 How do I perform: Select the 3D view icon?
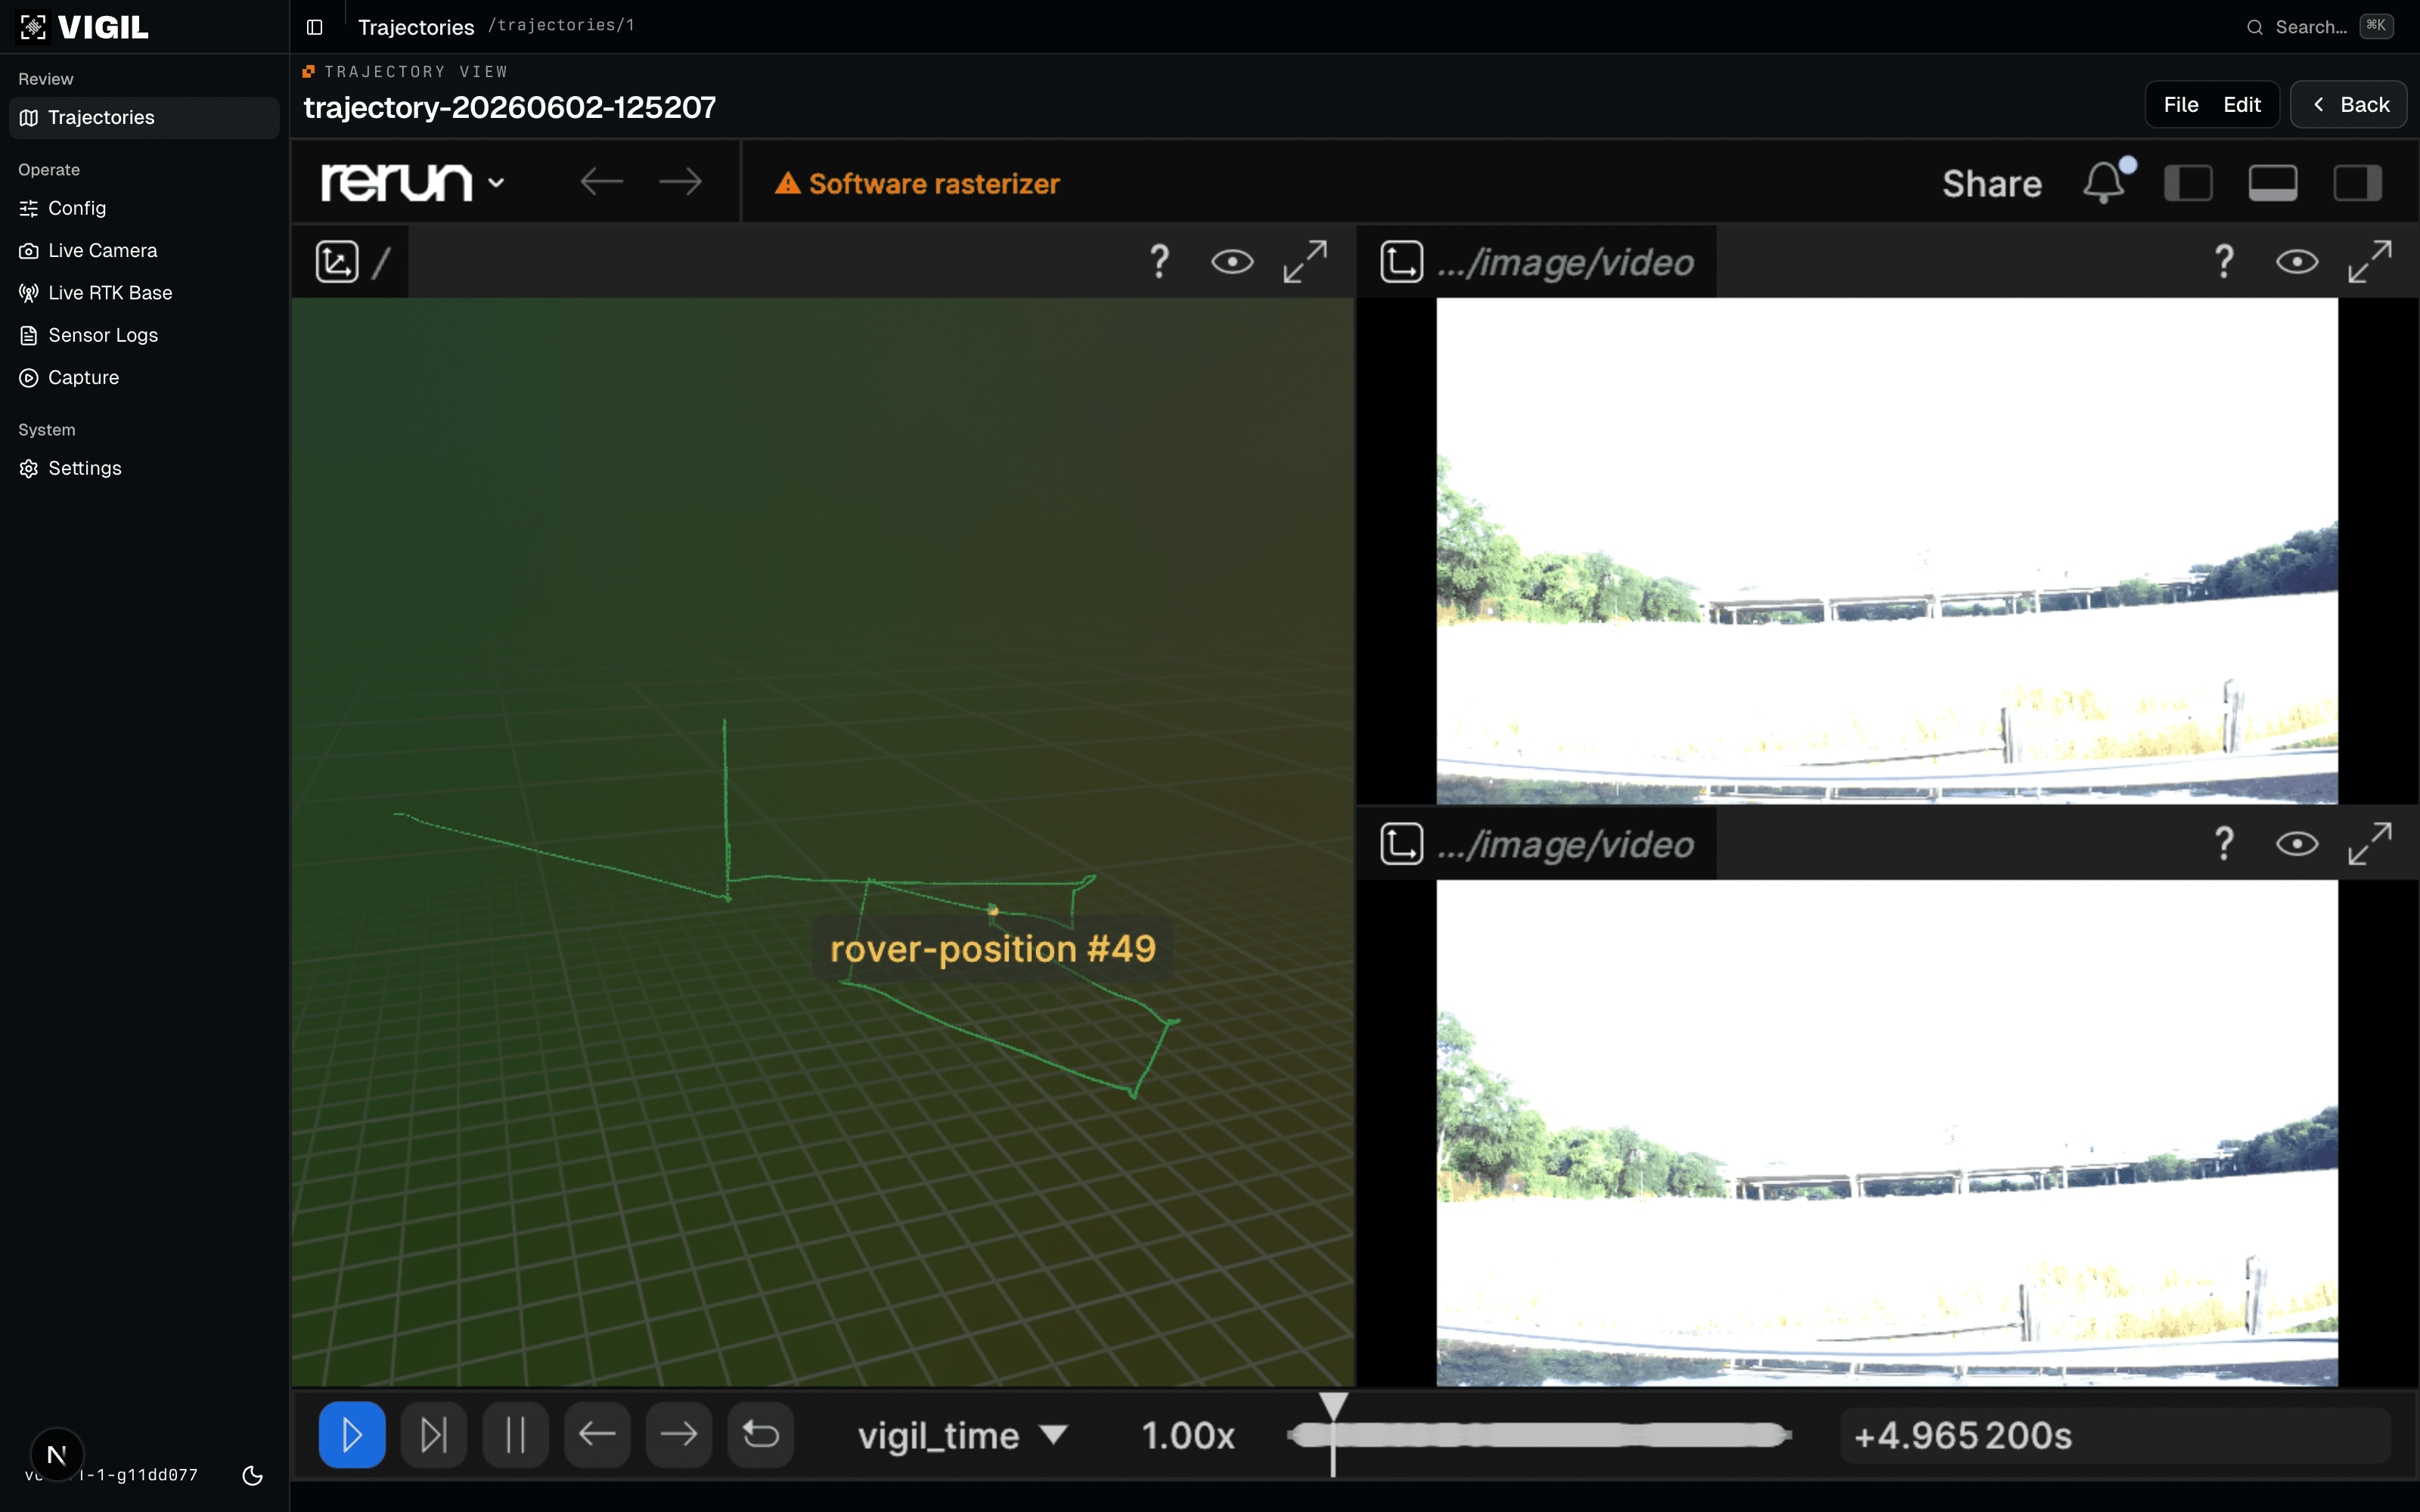(337, 262)
